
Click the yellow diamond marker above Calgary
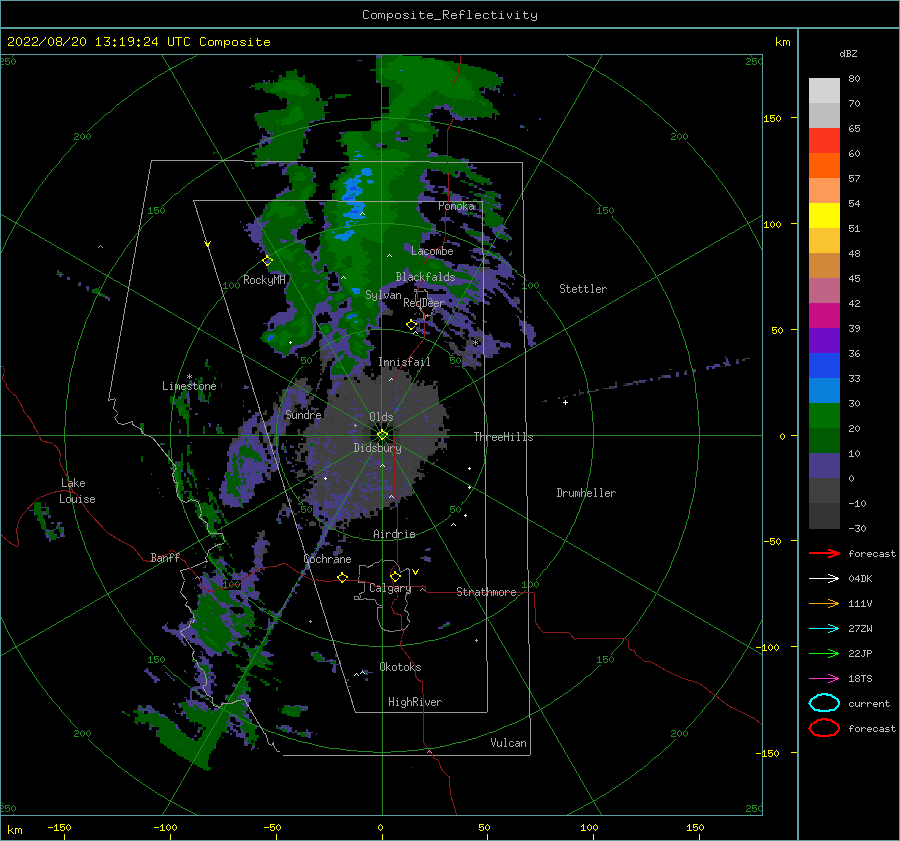click(395, 576)
